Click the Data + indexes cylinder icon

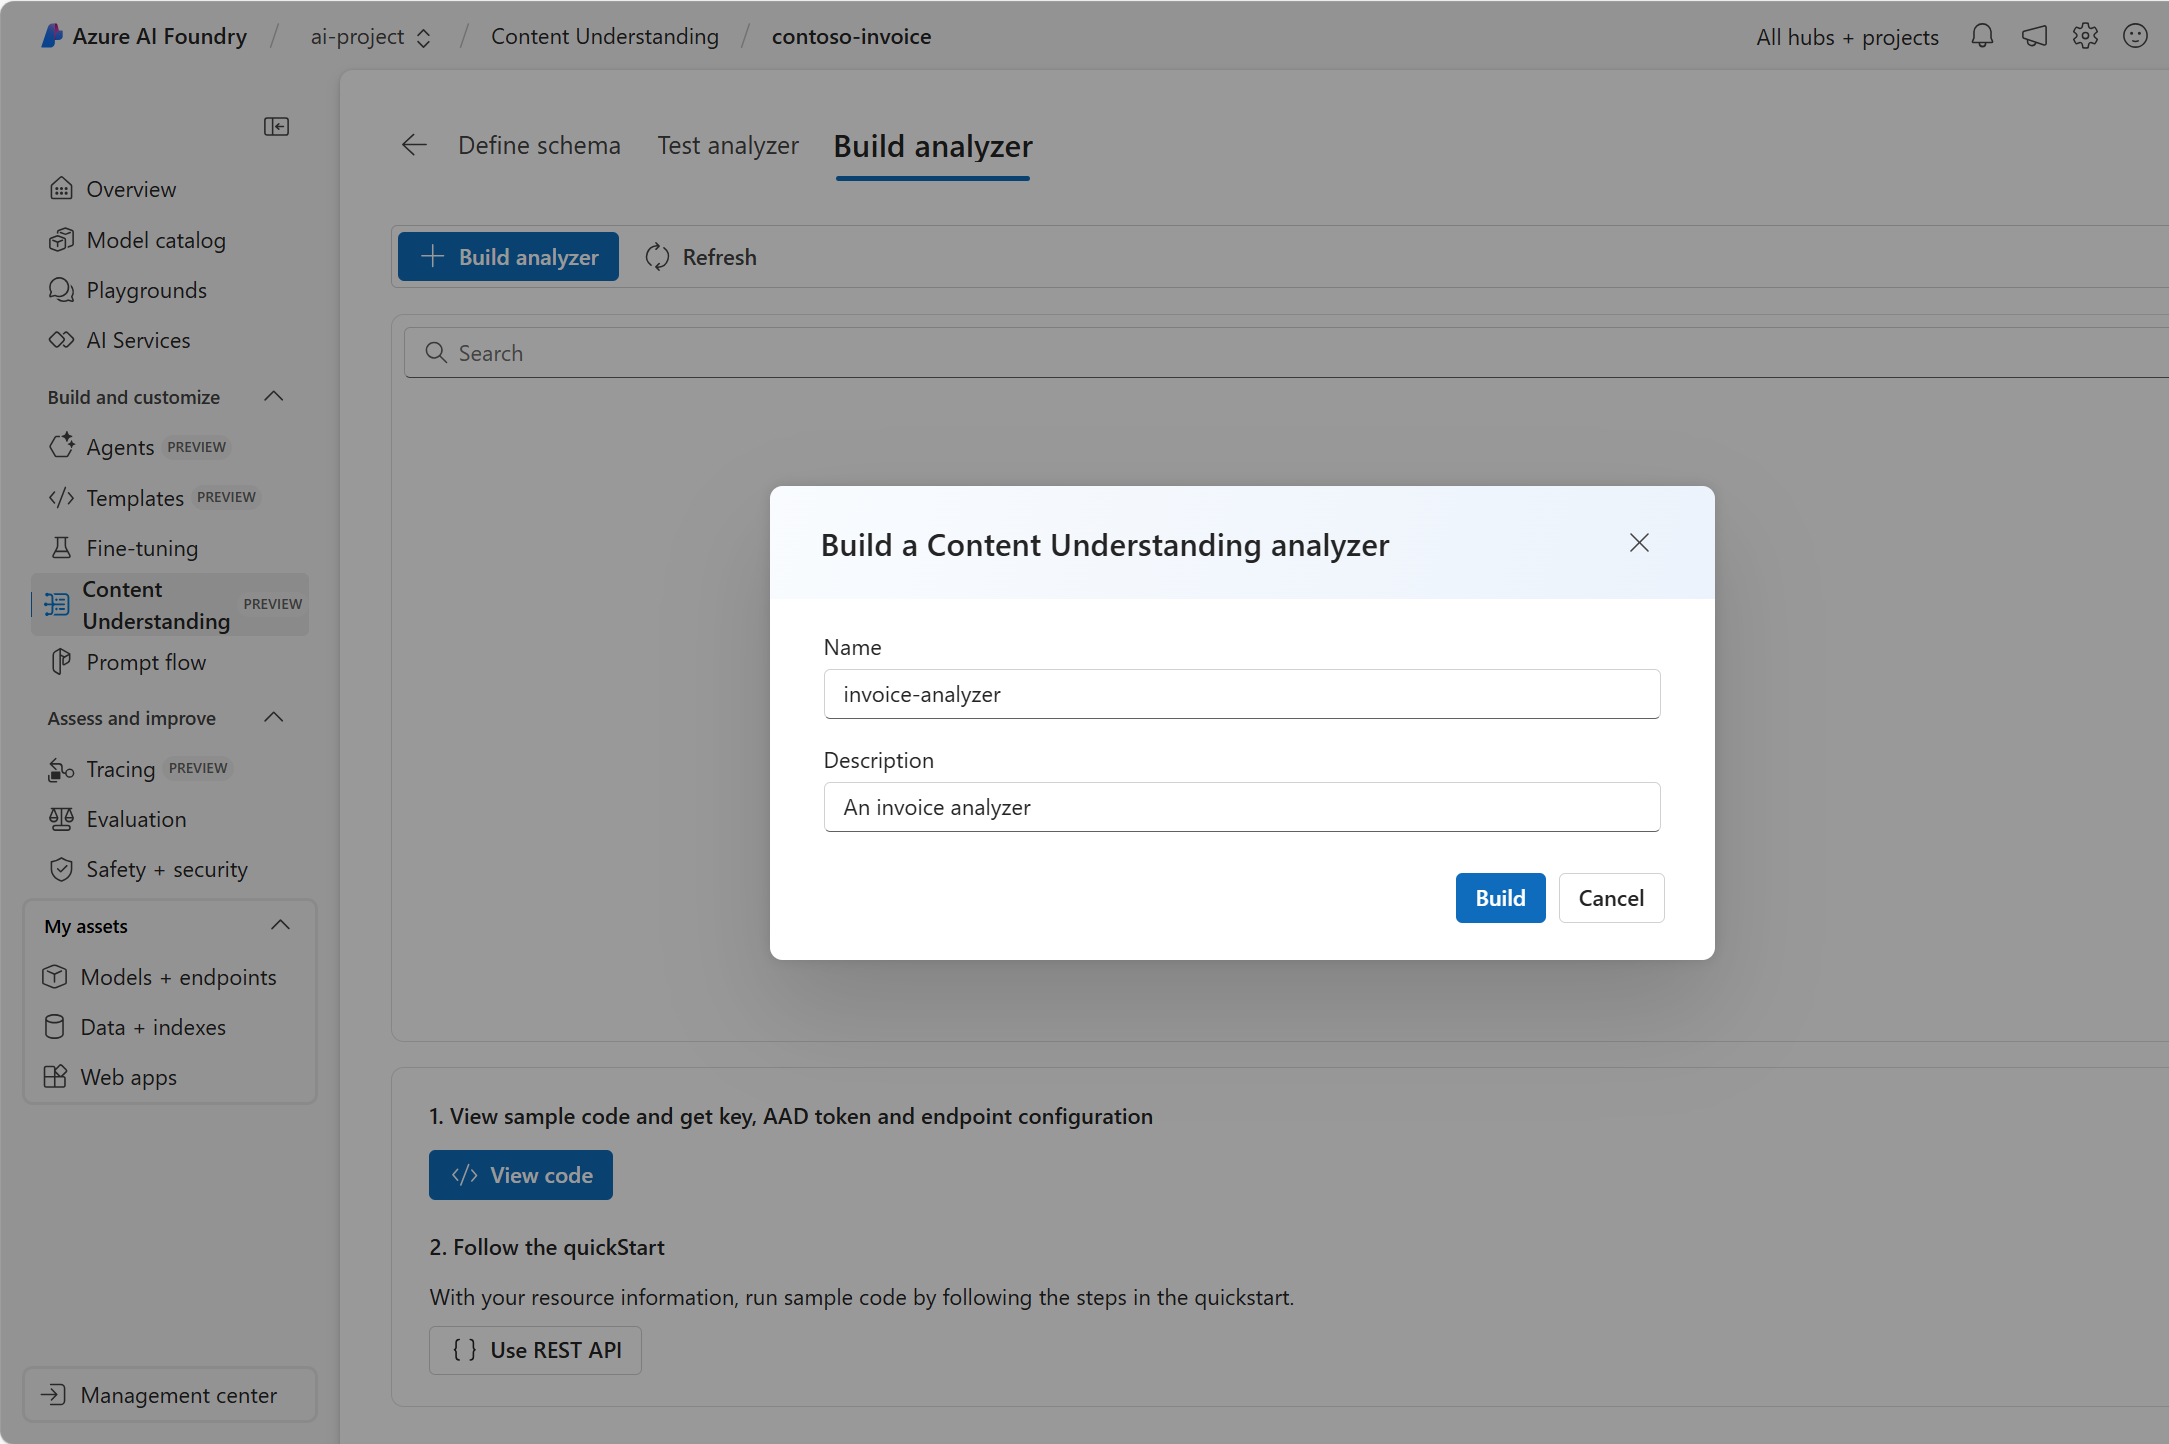point(55,1027)
